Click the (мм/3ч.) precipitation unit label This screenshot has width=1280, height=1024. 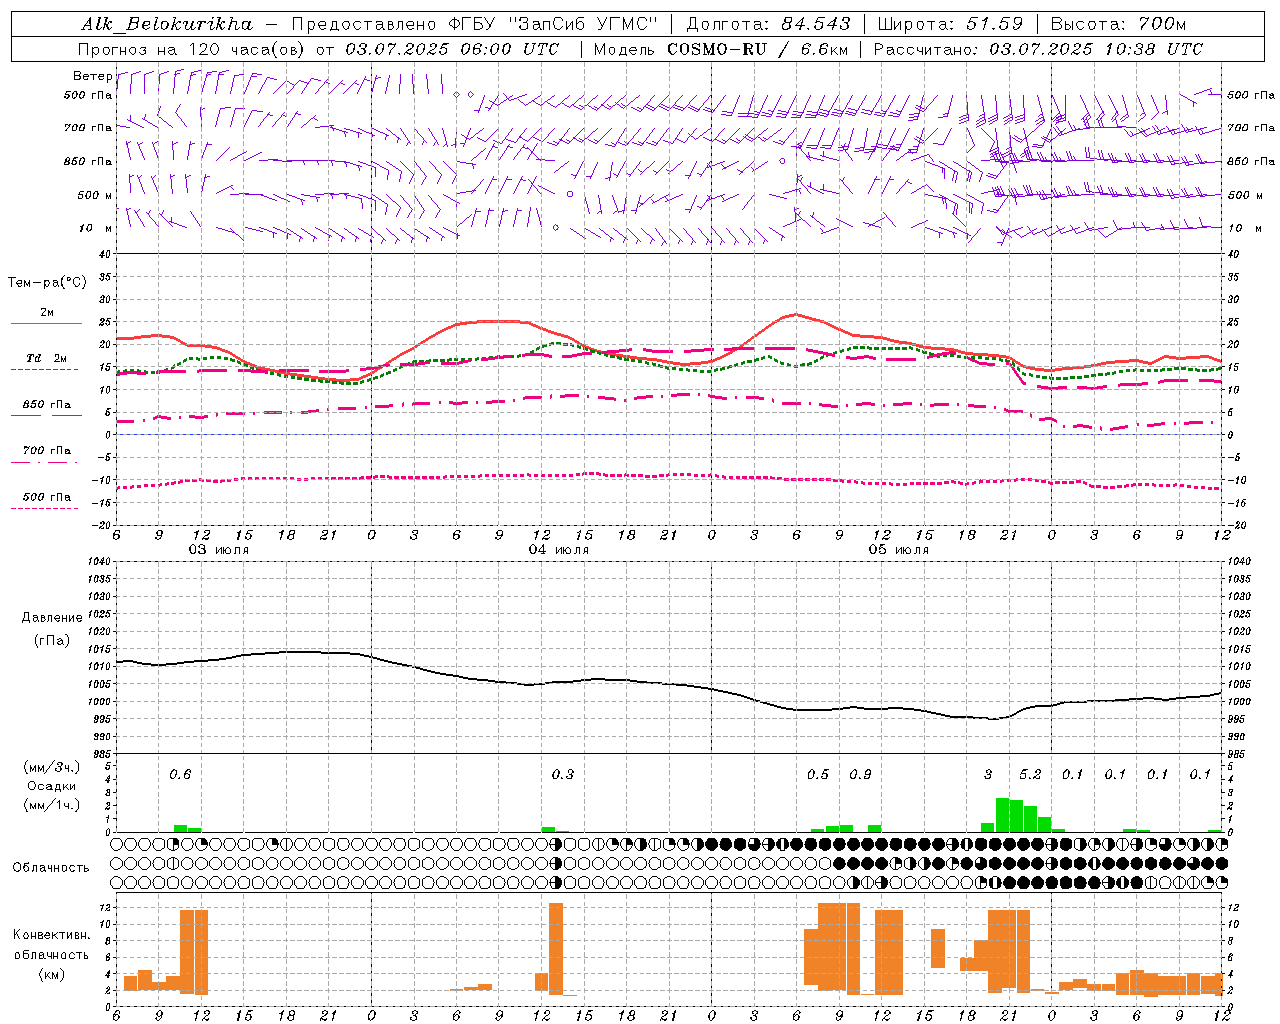[52, 767]
